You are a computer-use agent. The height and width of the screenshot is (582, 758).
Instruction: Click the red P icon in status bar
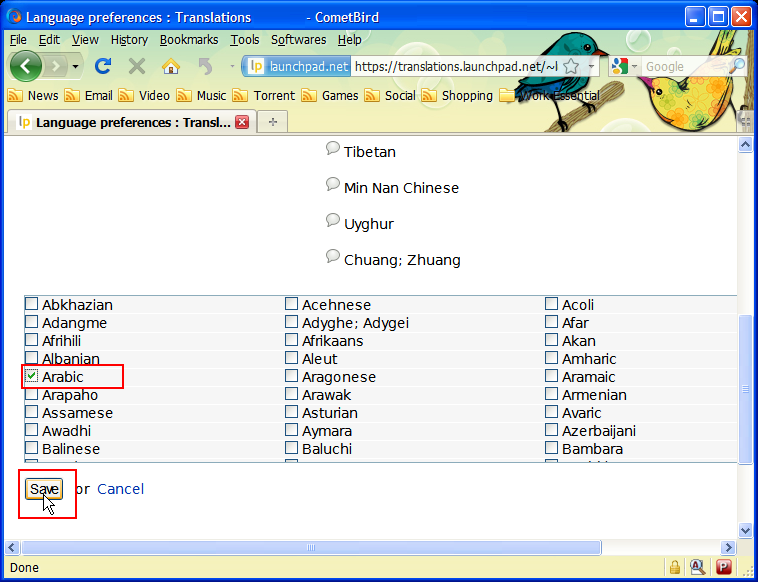pyautogui.click(x=723, y=567)
